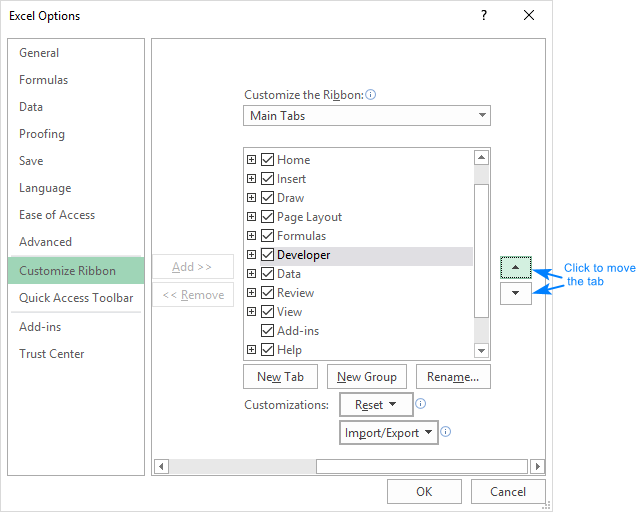641x512 pixels.
Task: Switch to the Formulas options category
Action: tap(44, 80)
